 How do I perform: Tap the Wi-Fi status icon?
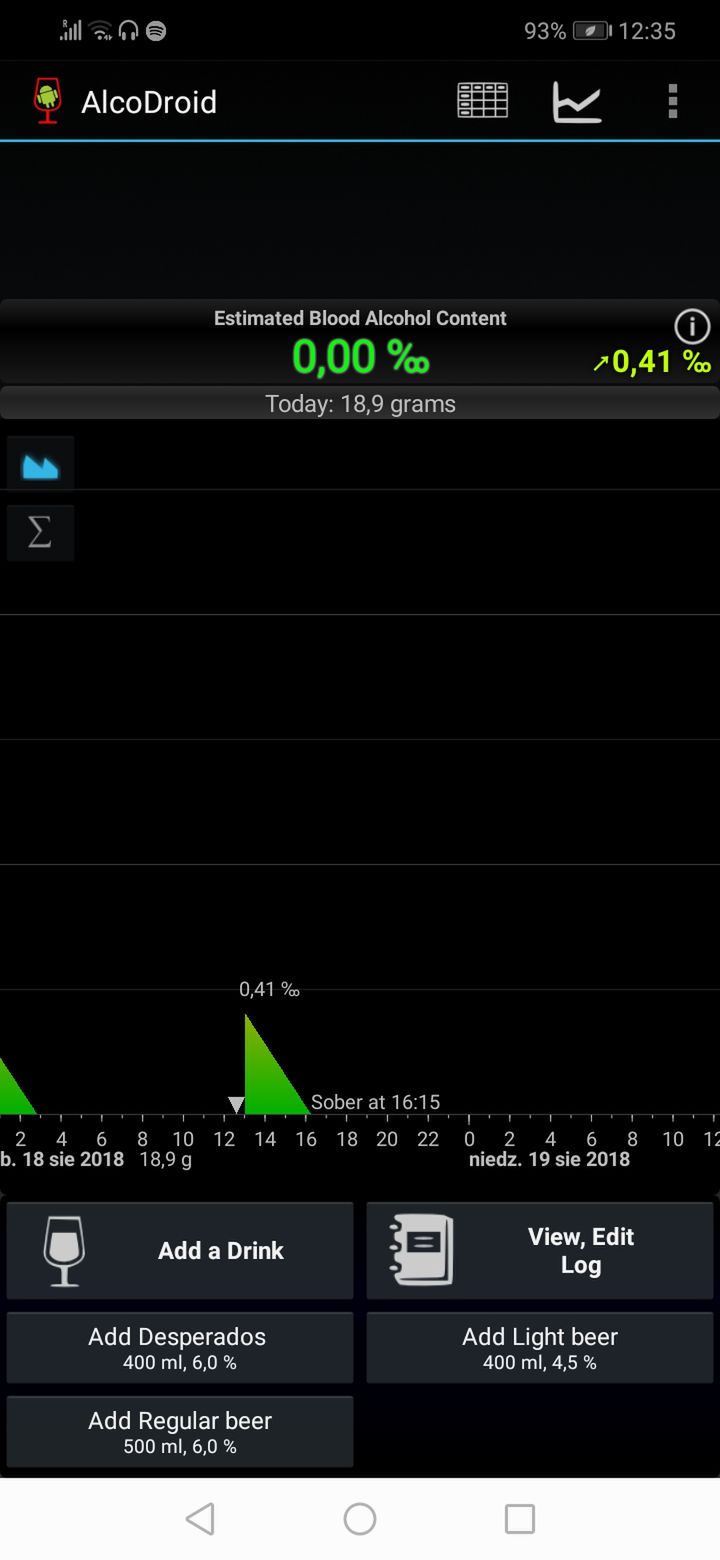point(101,31)
